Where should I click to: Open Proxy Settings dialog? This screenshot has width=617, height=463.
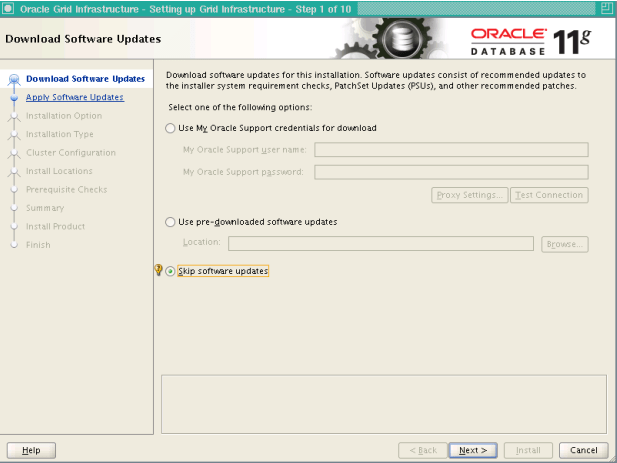point(470,195)
